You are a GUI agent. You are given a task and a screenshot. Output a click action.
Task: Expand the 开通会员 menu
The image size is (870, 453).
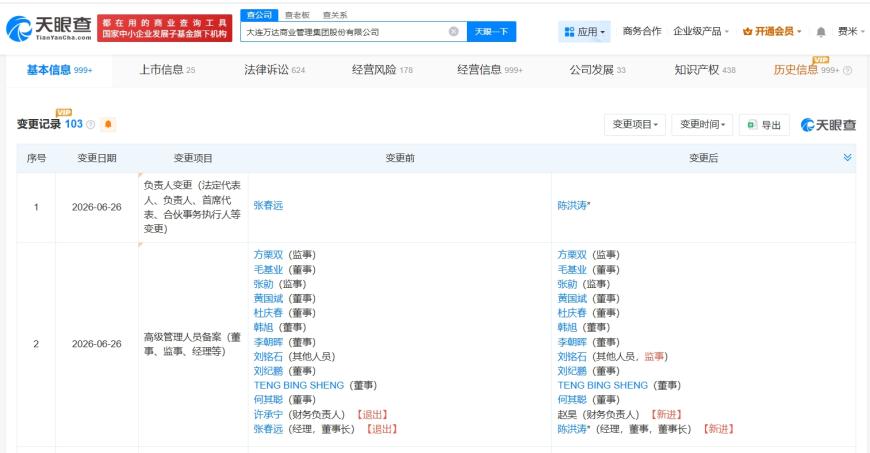[772, 32]
